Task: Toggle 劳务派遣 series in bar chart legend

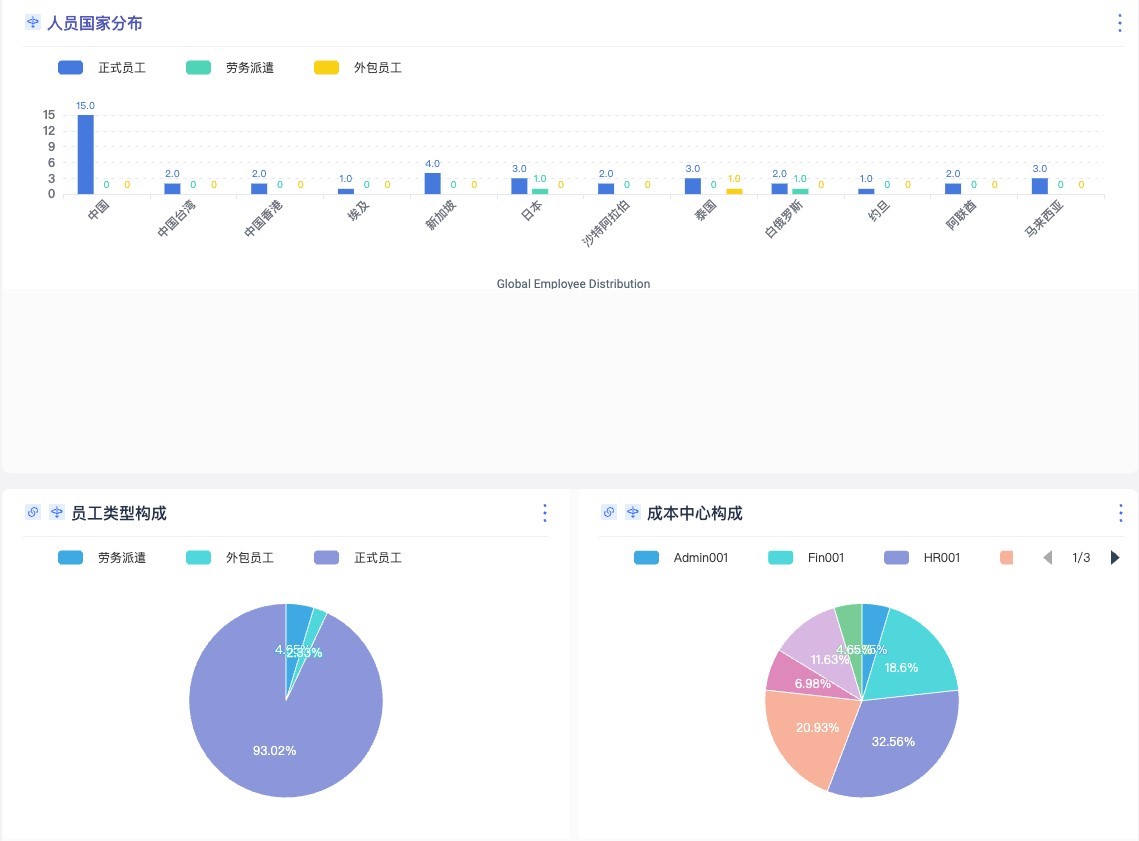Action: click(x=231, y=68)
